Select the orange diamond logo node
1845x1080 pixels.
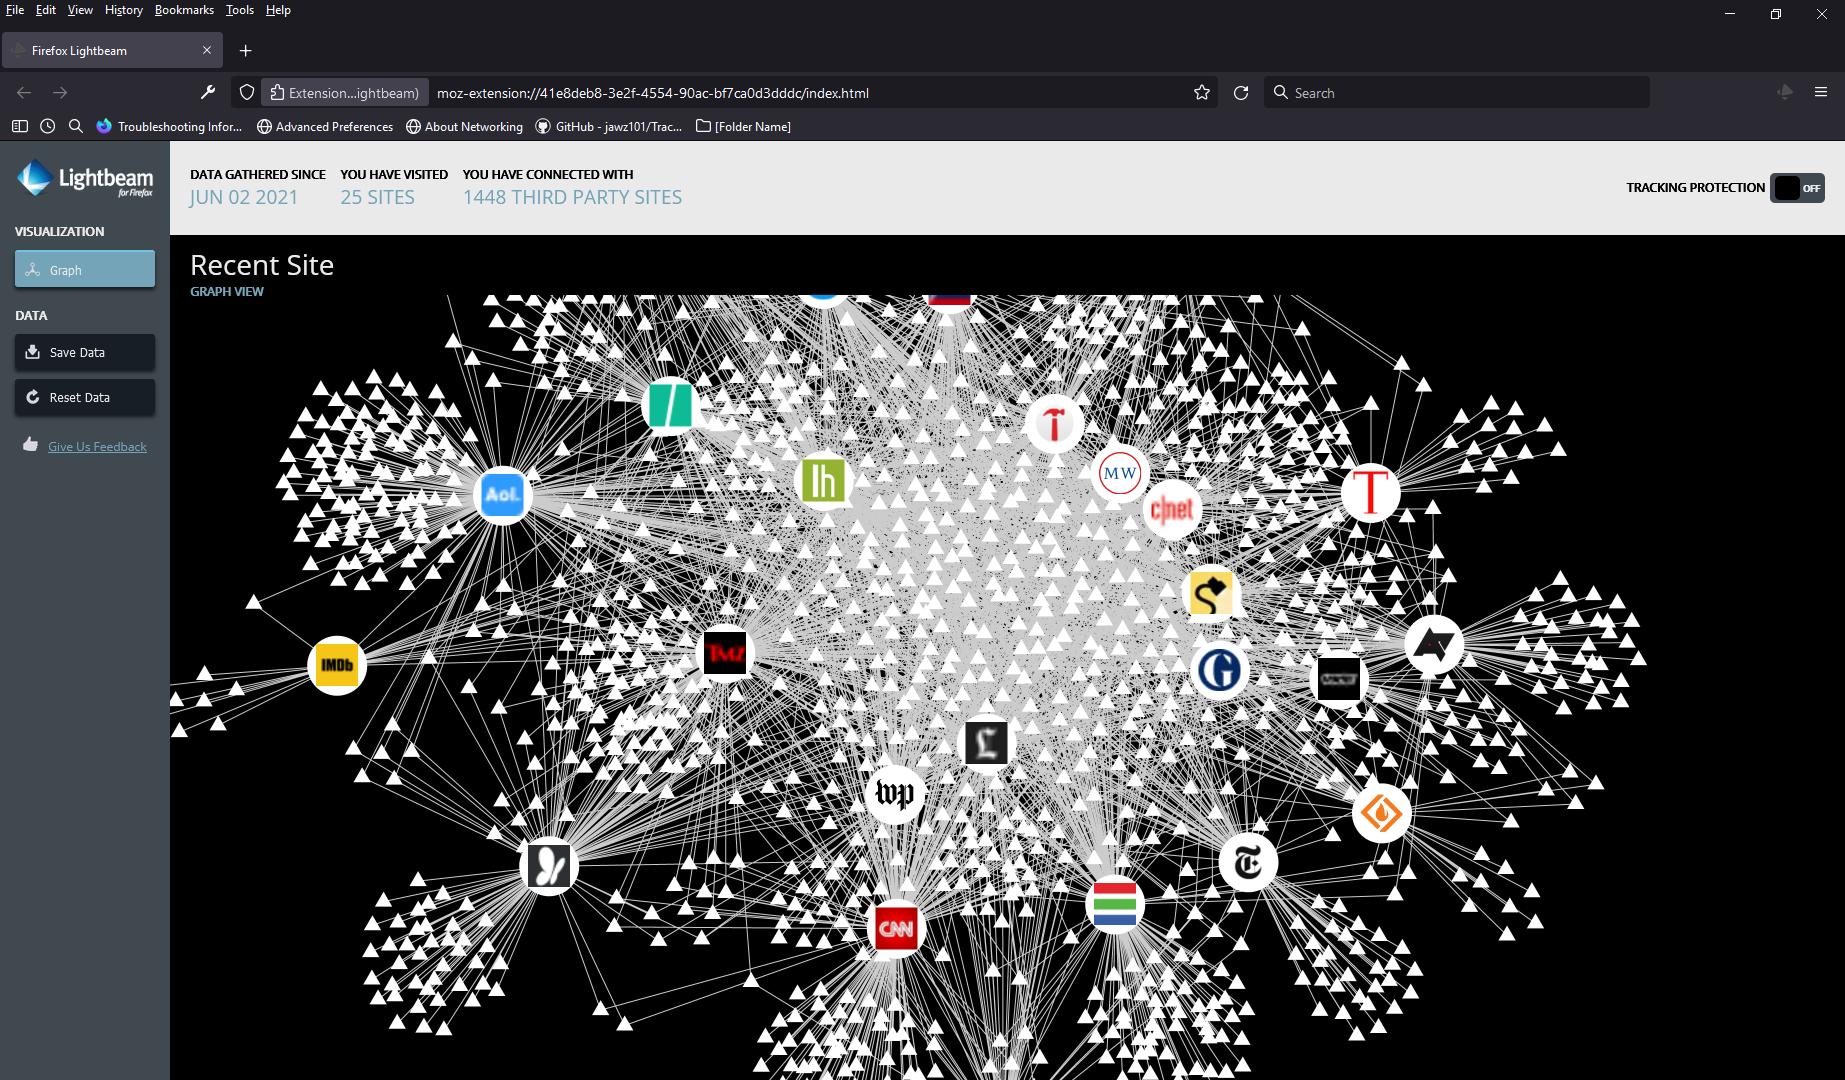pos(1381,813)
